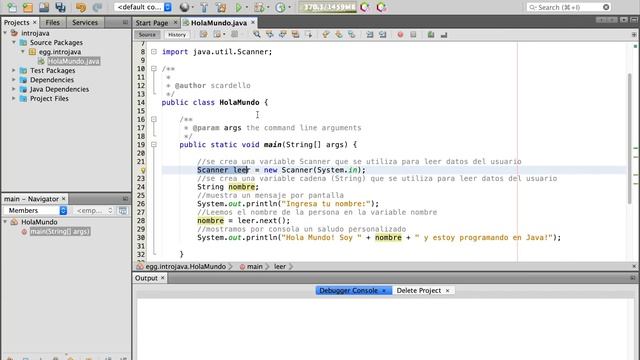
Task: Fold the comment block at line 16
Action: [x=154, y=119]
